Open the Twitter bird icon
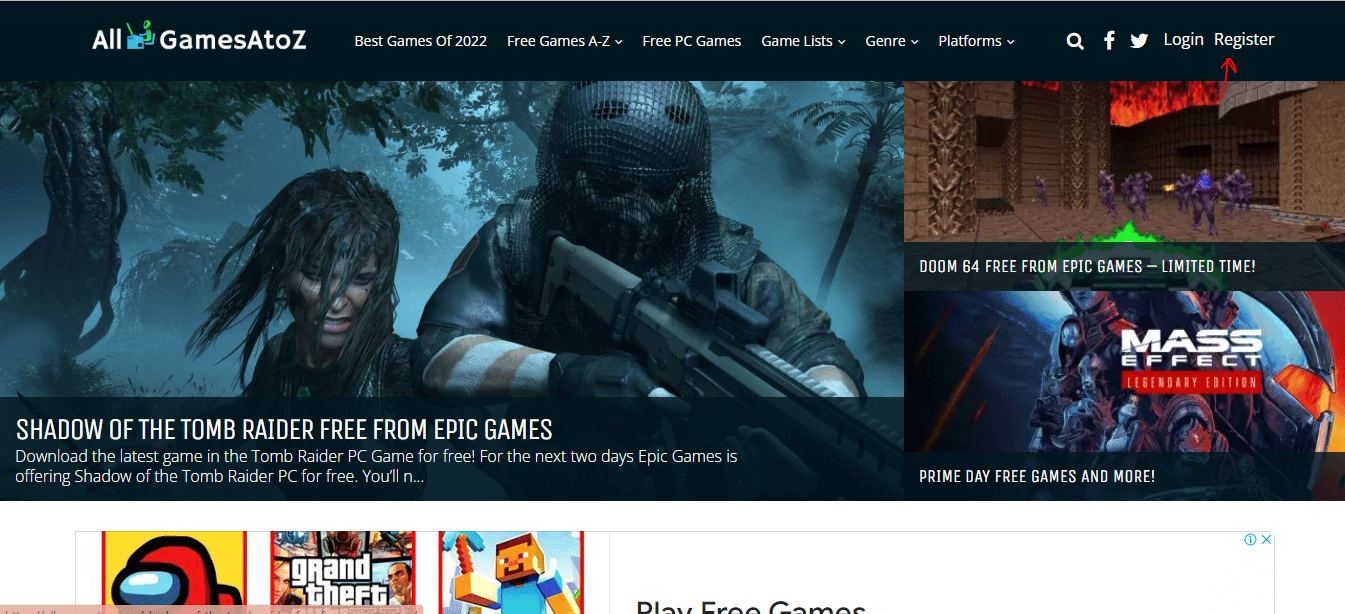 1139,41
